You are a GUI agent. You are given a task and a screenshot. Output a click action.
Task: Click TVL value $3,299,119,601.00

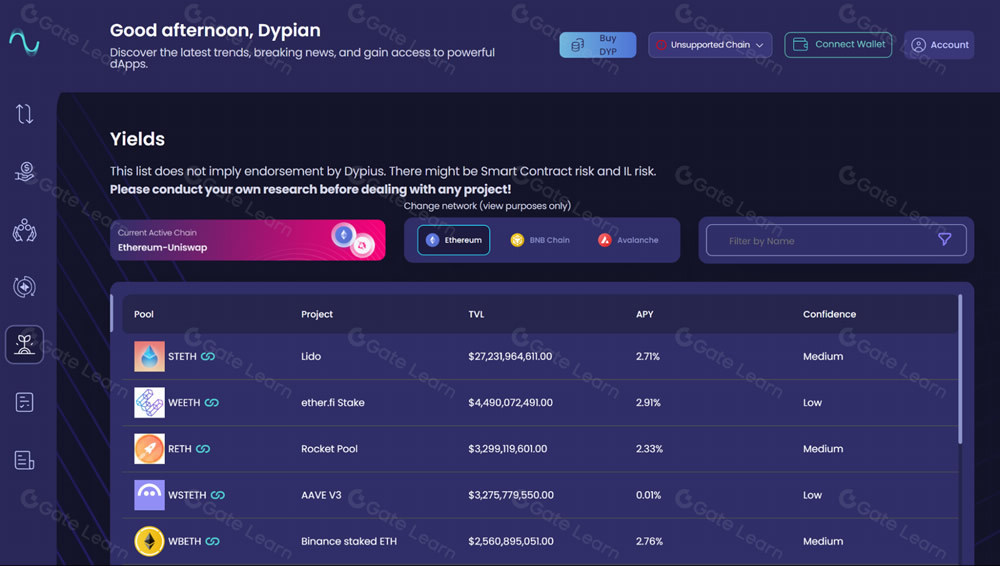pyautogui.click(x=508, y=449)
